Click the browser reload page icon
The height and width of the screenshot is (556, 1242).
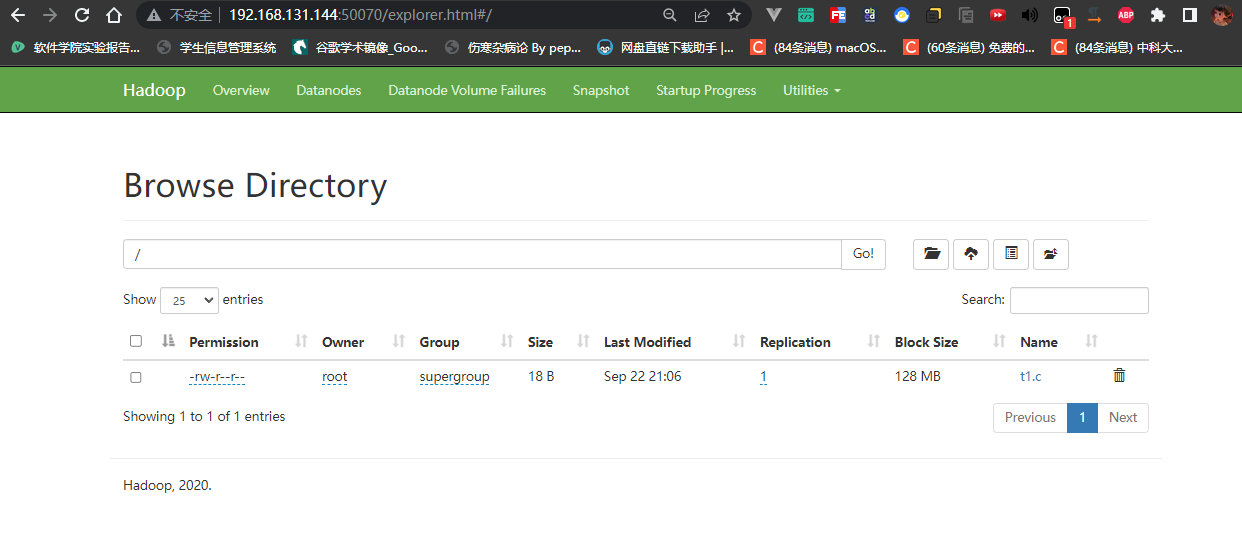click(82, 15)
